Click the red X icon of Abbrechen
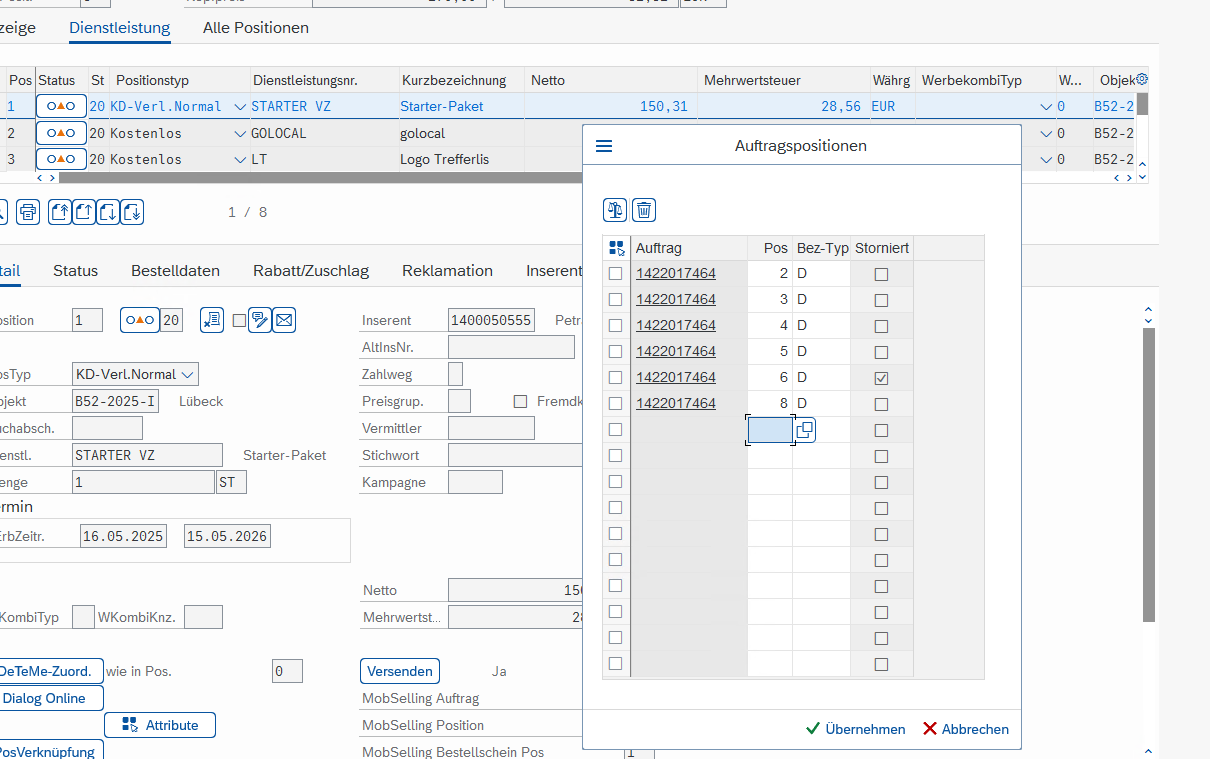1210x759 pixels. 930,729
